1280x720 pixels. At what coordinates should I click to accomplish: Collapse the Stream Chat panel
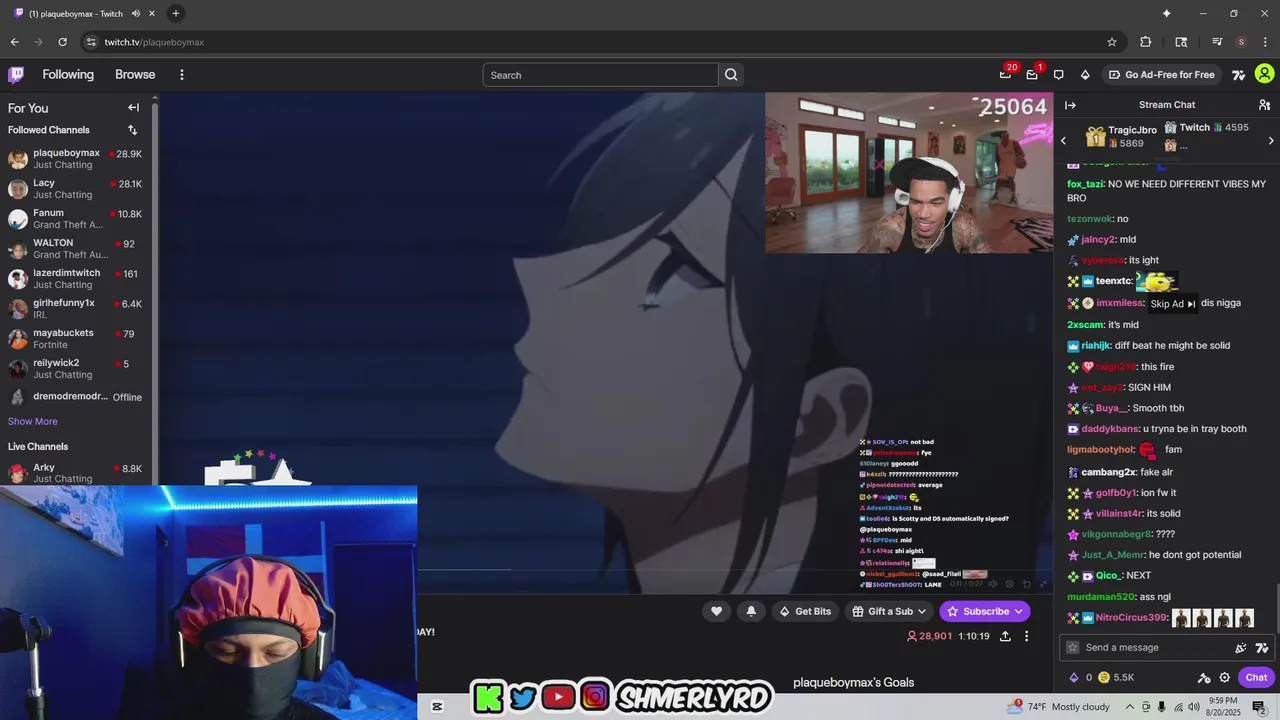tap(1070, 105)
